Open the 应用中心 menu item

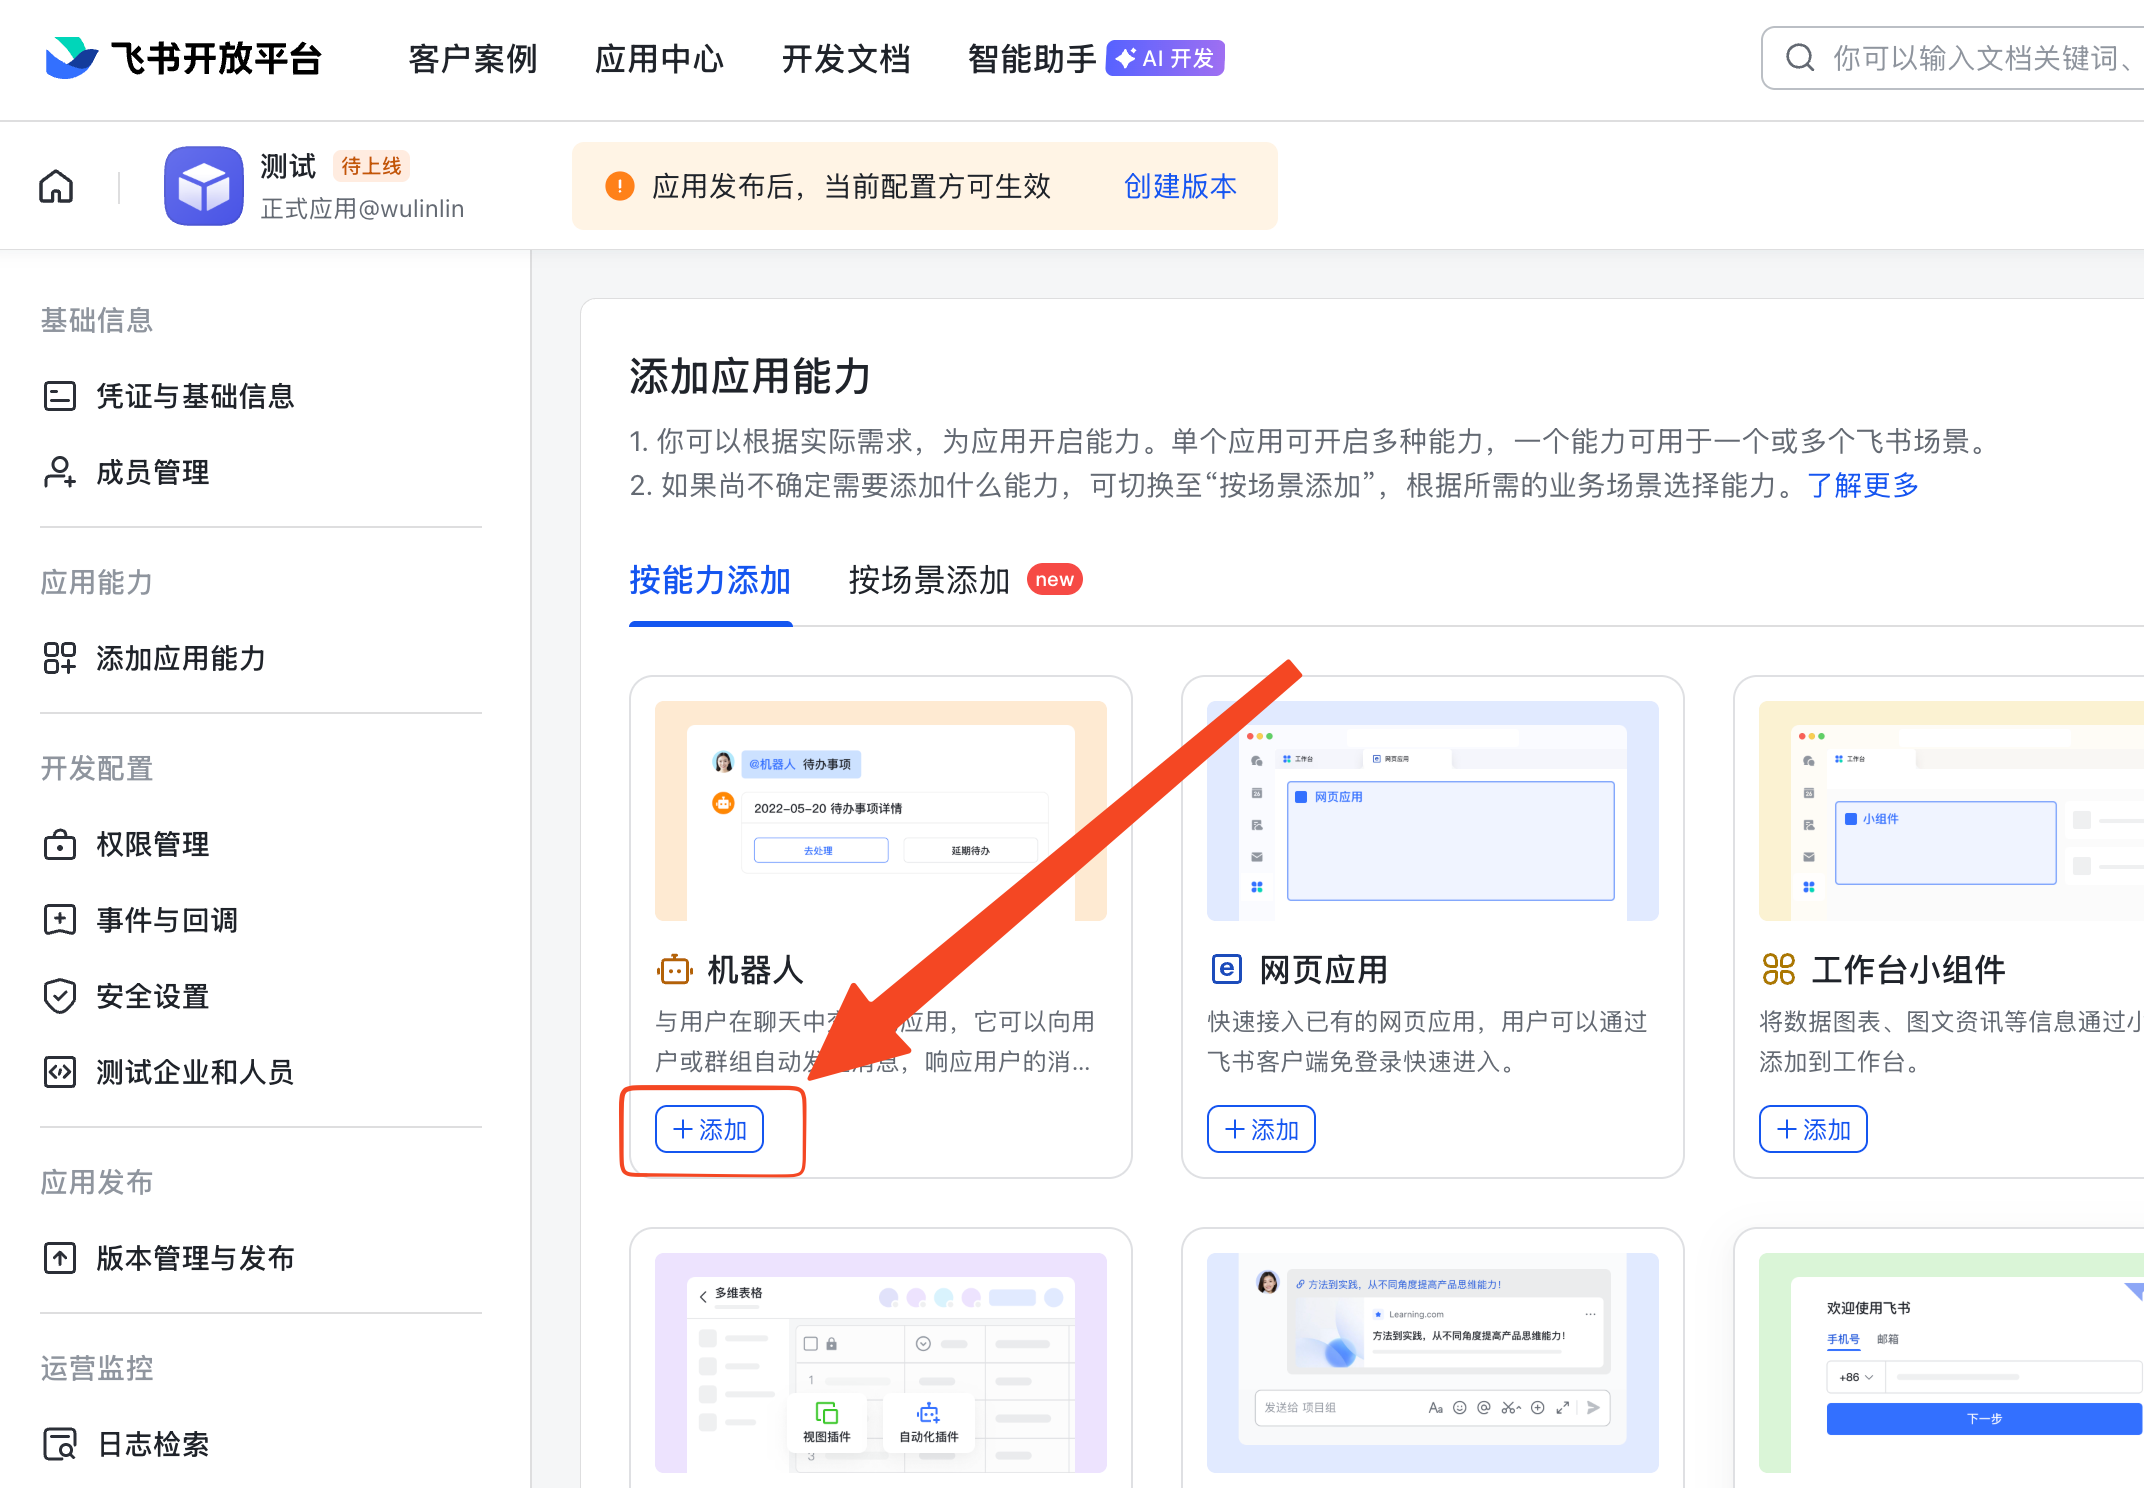[659, 58]
